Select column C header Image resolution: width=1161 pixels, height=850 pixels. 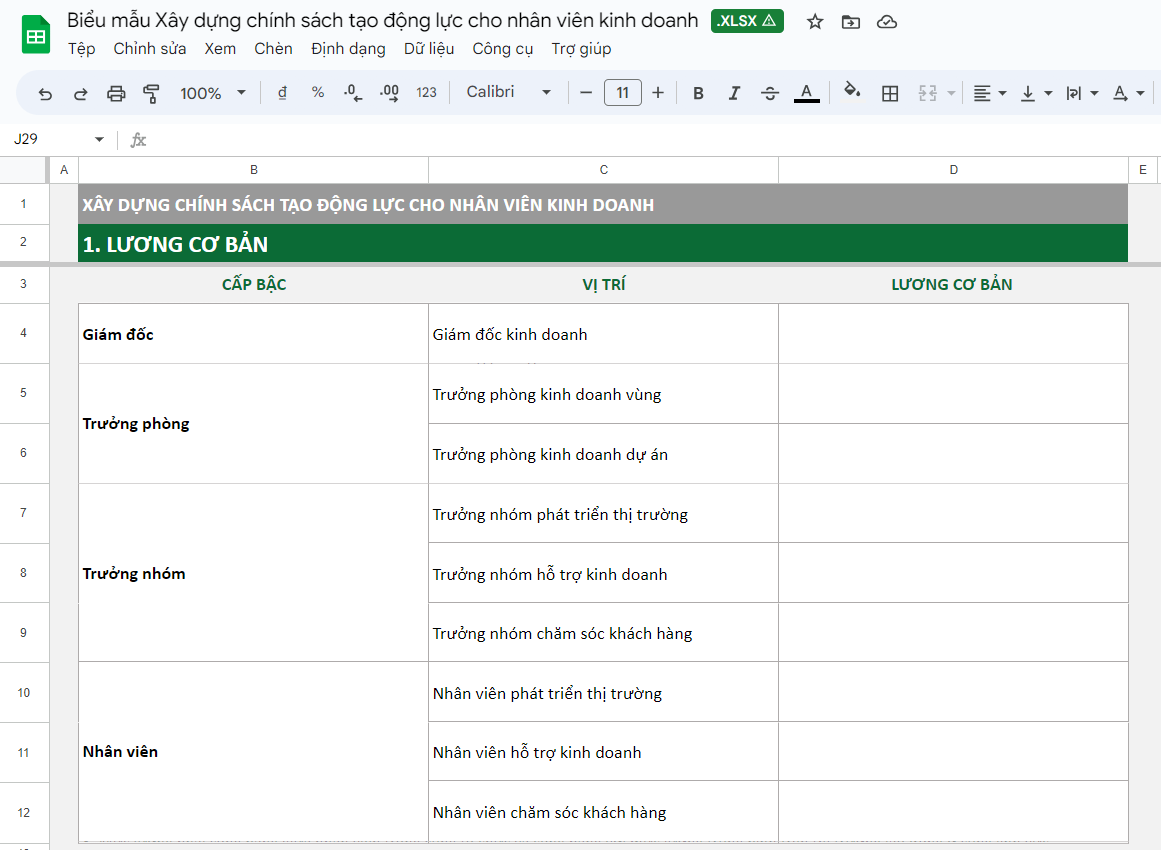coord(603,170)
